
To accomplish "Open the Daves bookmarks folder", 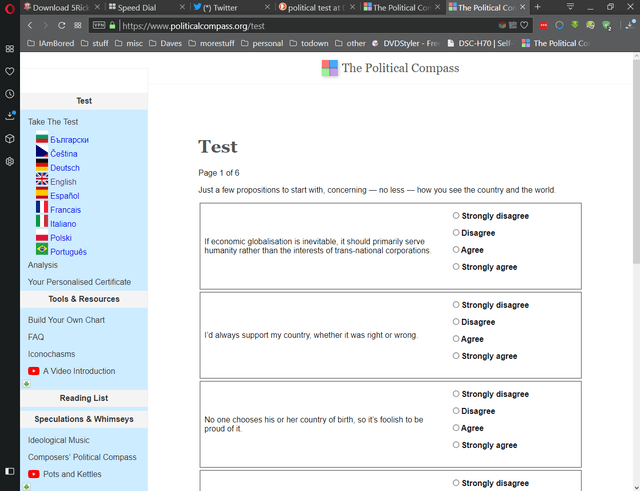I will coord(165,43).
